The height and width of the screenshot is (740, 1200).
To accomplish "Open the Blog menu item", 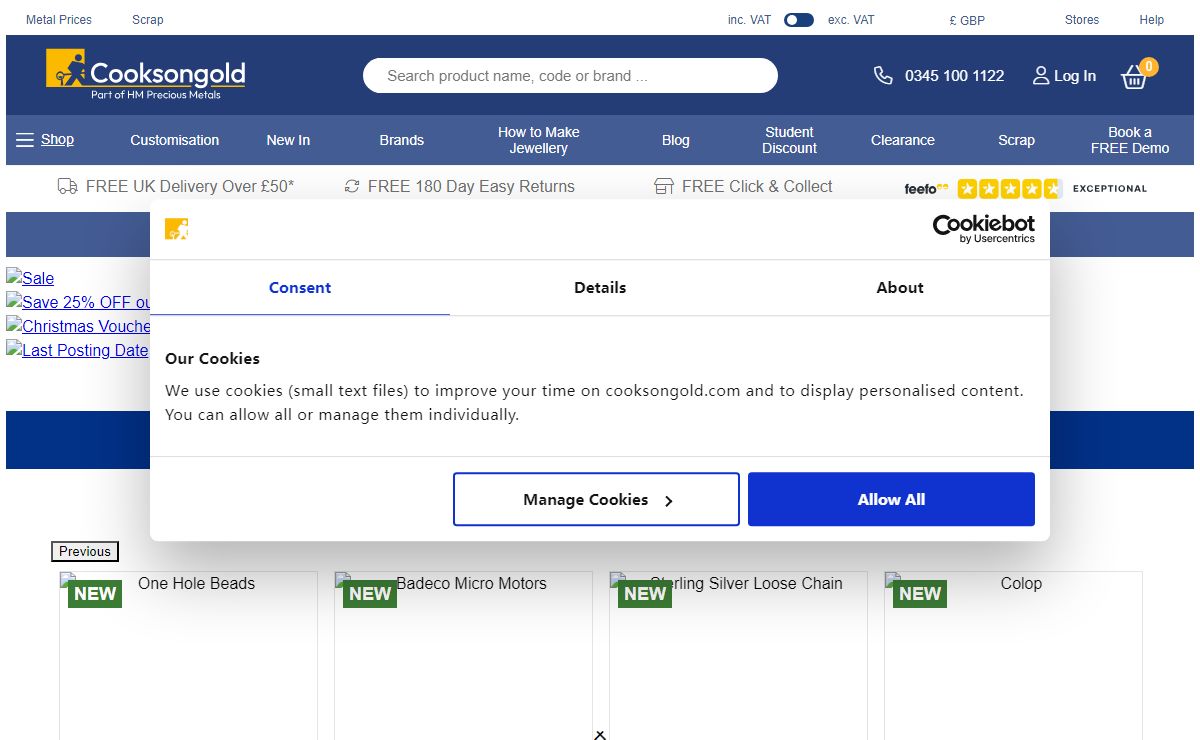I will pos(676,140).
